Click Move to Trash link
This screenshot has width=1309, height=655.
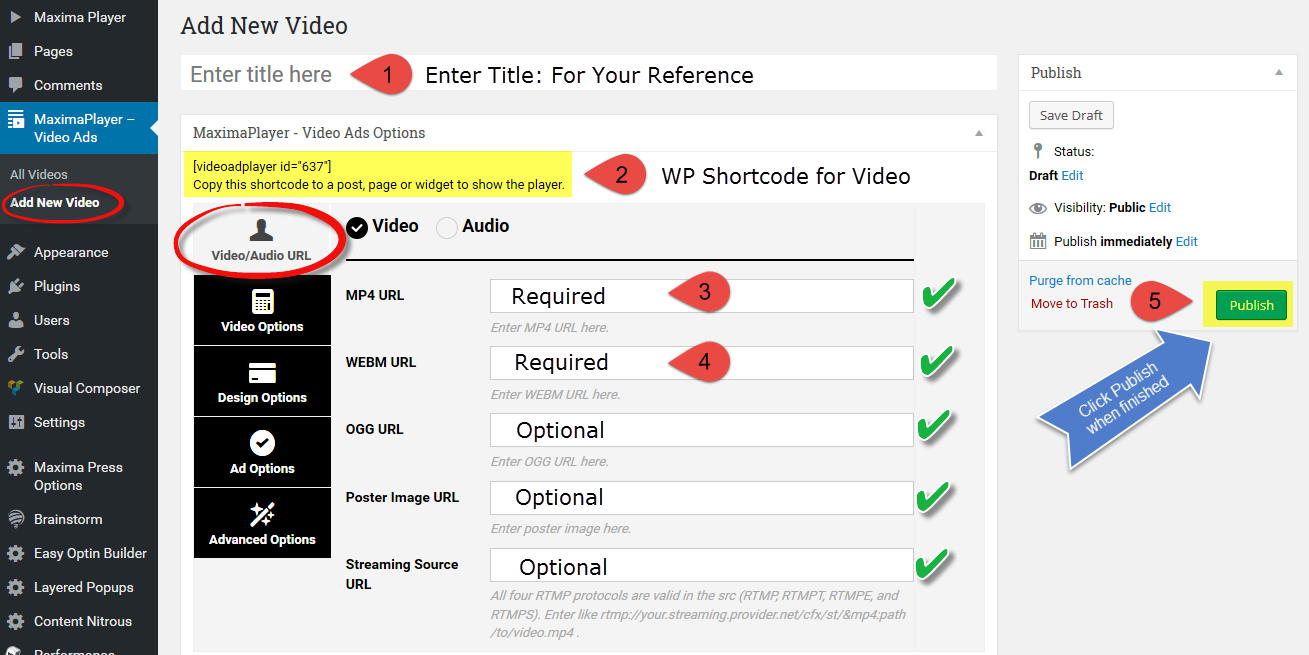[1071, 303]
